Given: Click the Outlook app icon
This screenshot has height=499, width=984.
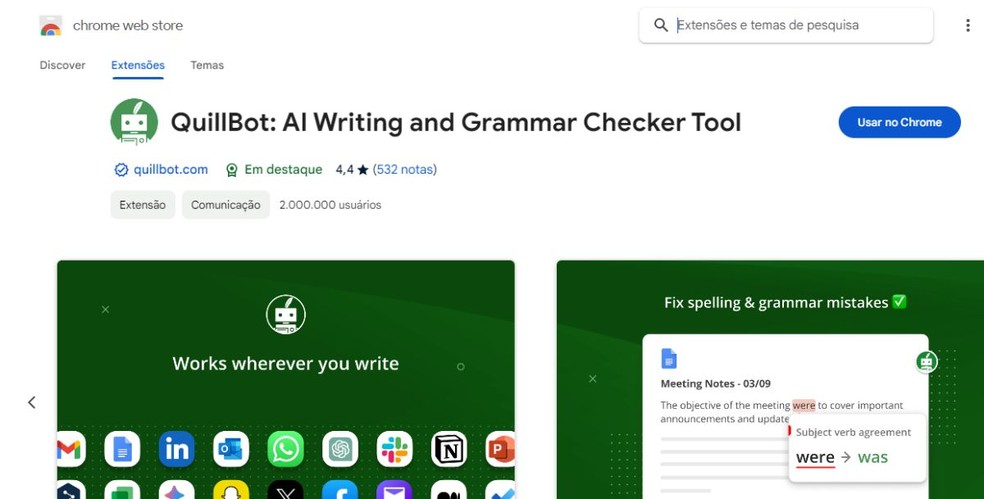Looking at the screenshot, I should [x=231, y=449].
